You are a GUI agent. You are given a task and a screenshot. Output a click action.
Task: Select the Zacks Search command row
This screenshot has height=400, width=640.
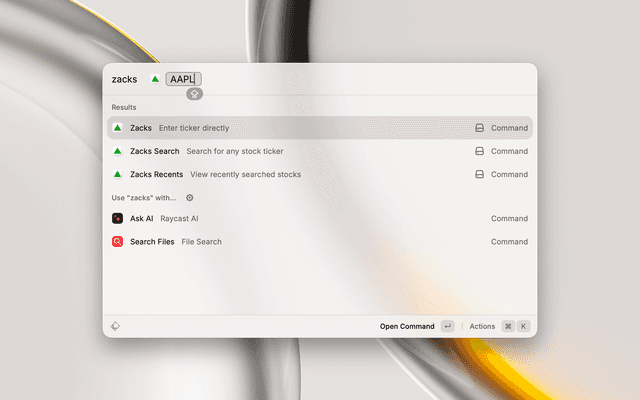click(319, 151)
